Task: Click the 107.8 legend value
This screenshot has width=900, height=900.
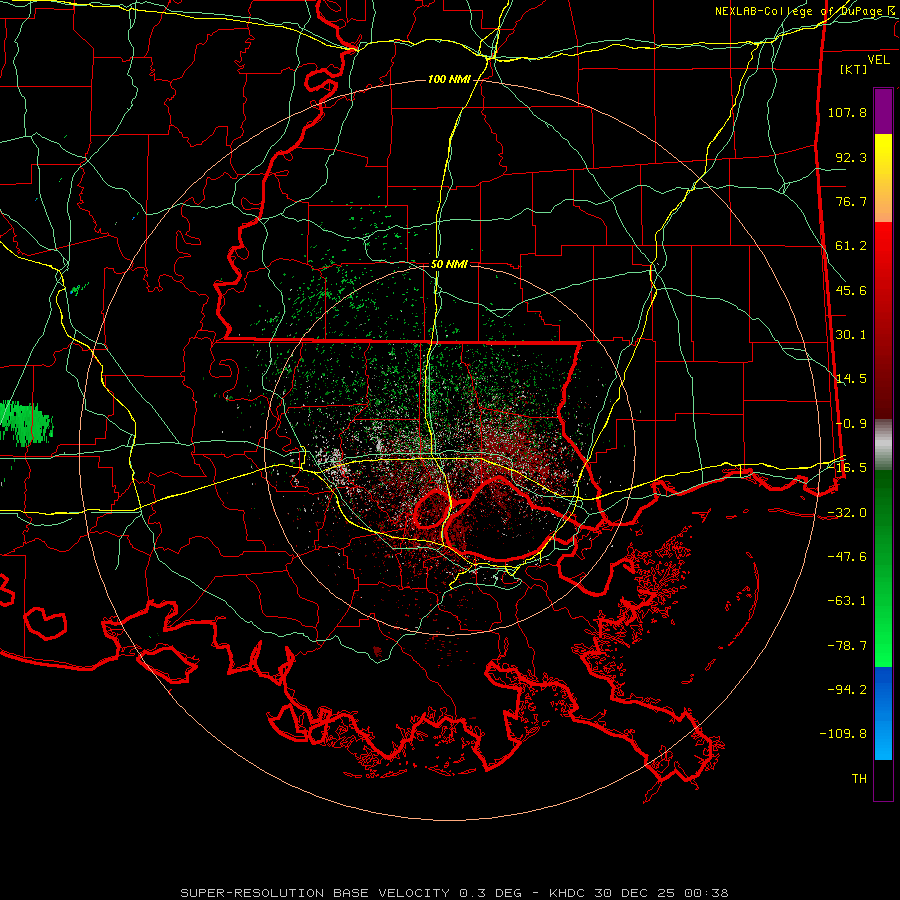Action: click(847, 112)
